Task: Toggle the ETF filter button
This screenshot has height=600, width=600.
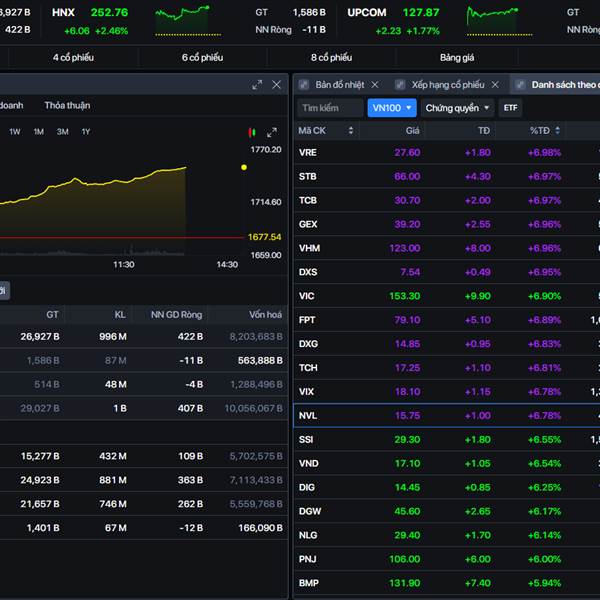Action: point(510,108)
